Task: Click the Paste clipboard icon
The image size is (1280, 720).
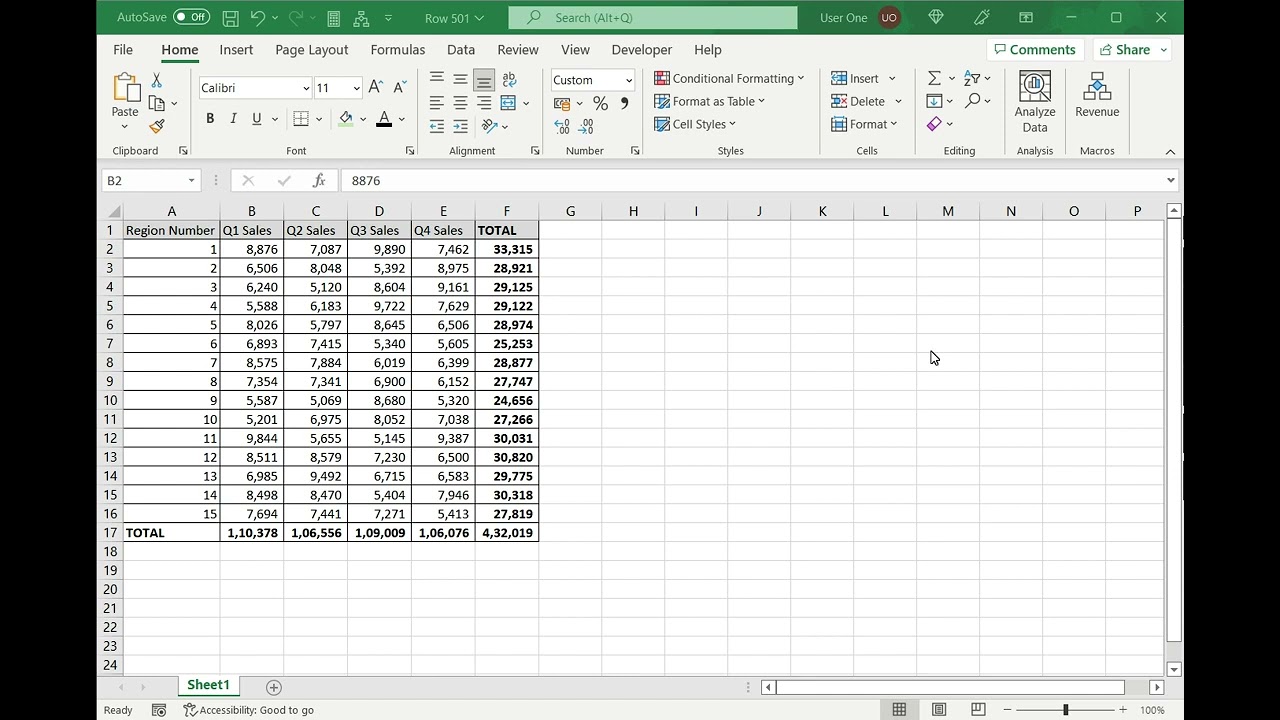Action: pos(125,88)
